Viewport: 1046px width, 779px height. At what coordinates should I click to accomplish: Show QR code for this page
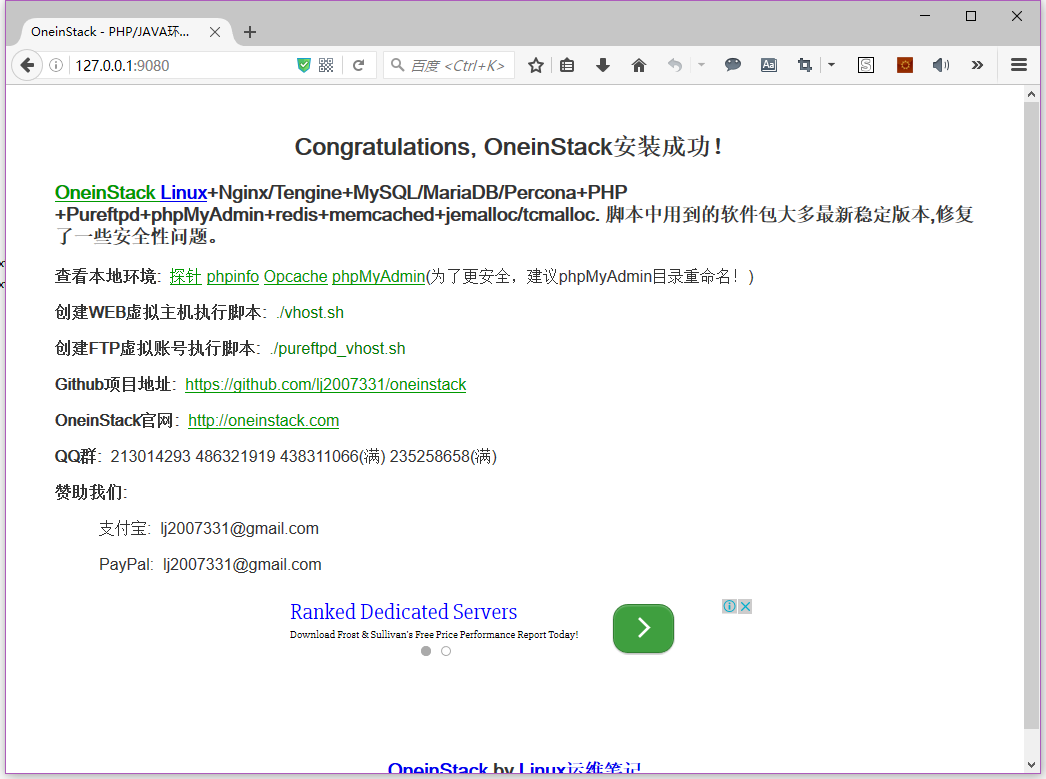click(326, 65)
